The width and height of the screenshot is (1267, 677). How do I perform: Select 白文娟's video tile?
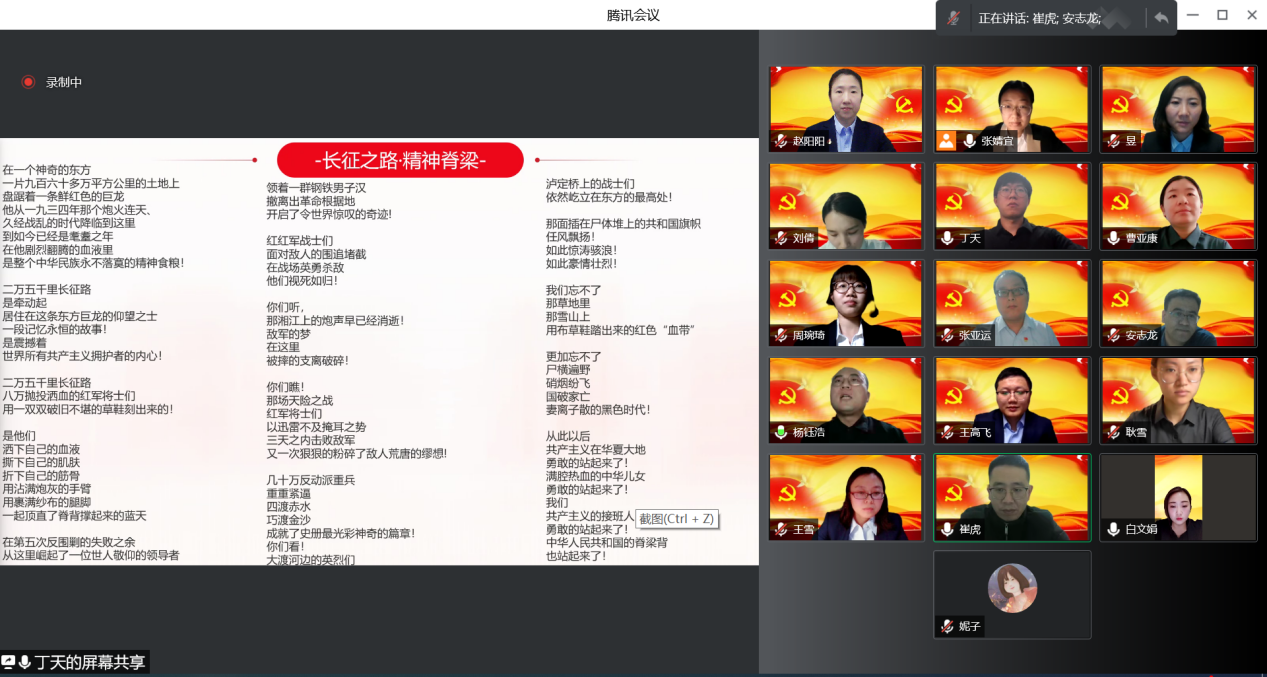coord(1178,497)
